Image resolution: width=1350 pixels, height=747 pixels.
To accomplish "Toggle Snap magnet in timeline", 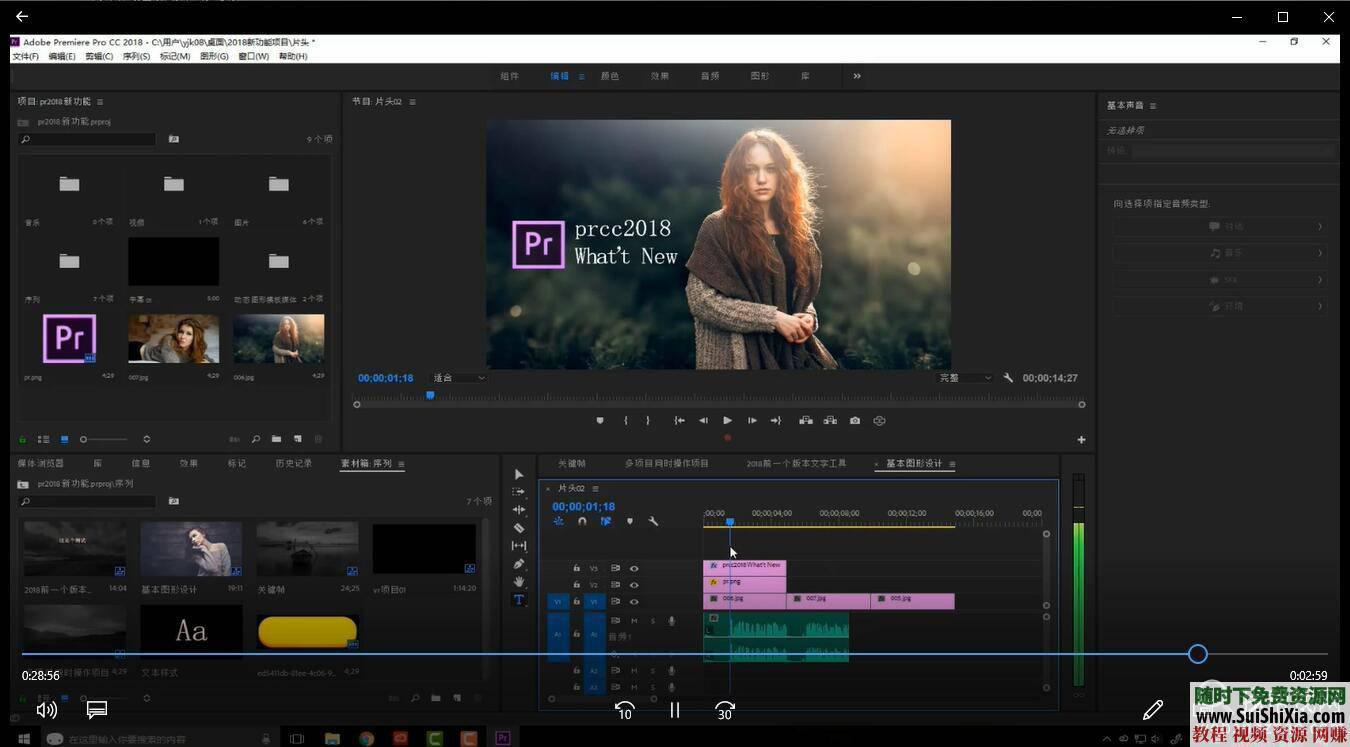I will coord(582,521).
